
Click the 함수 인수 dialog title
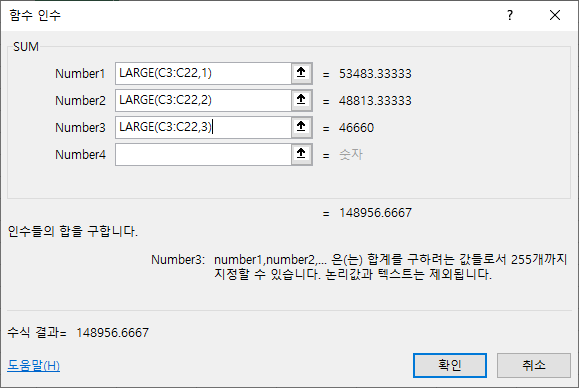(x=35, y=15)
